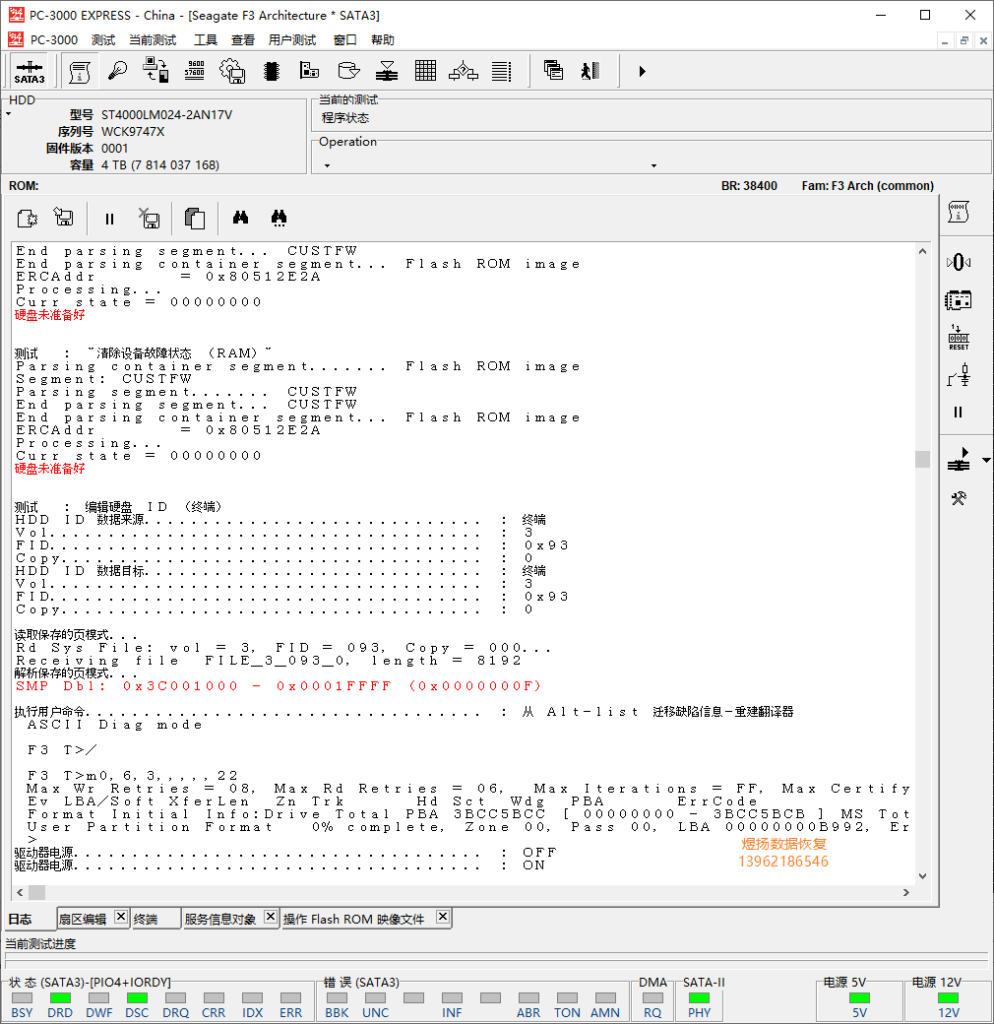Open the 帮助 menu

[383, 40]
